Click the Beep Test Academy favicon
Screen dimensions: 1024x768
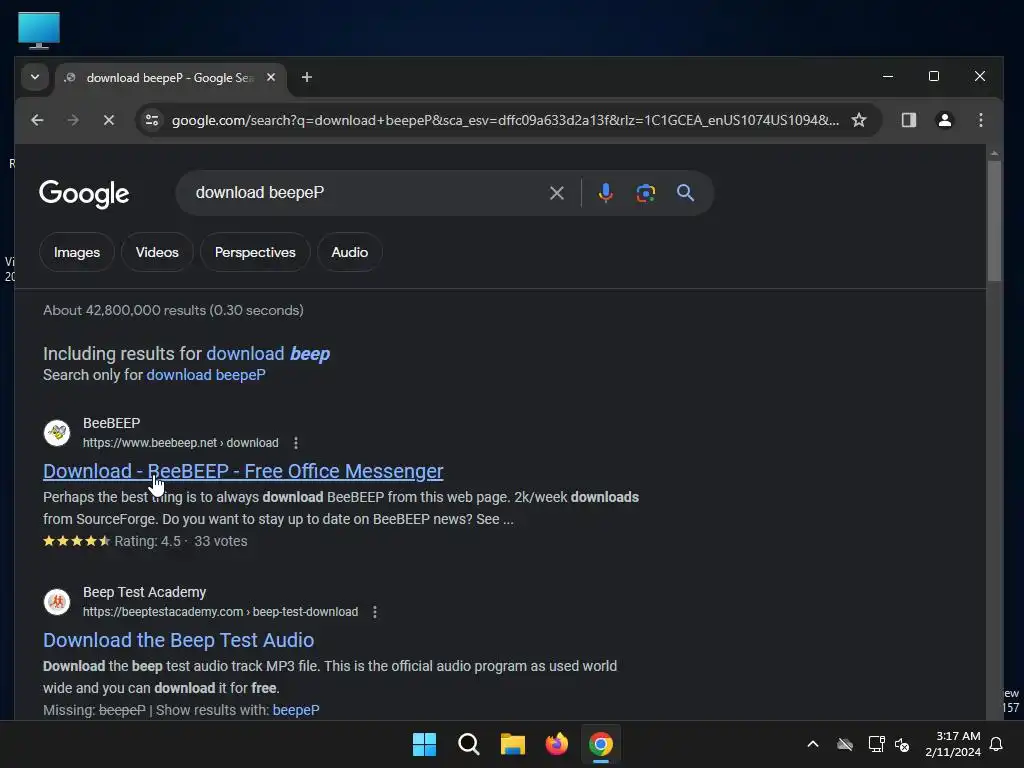(x=57, y=601)
